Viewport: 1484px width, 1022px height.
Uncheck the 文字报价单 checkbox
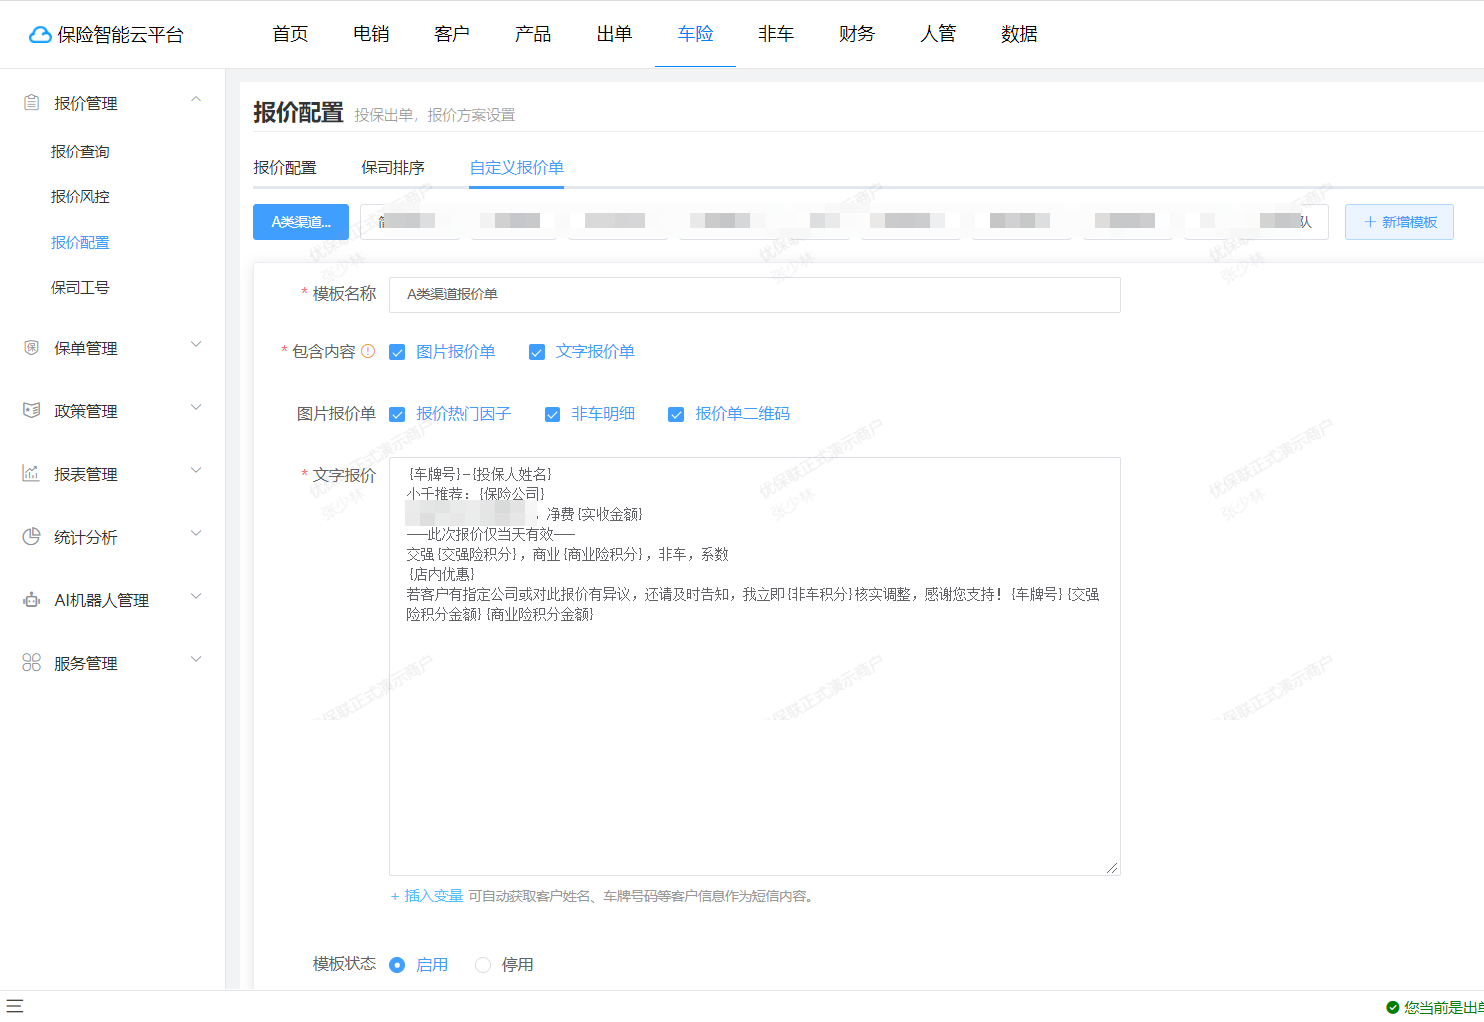pyautogui.click(x=537, y=352)
